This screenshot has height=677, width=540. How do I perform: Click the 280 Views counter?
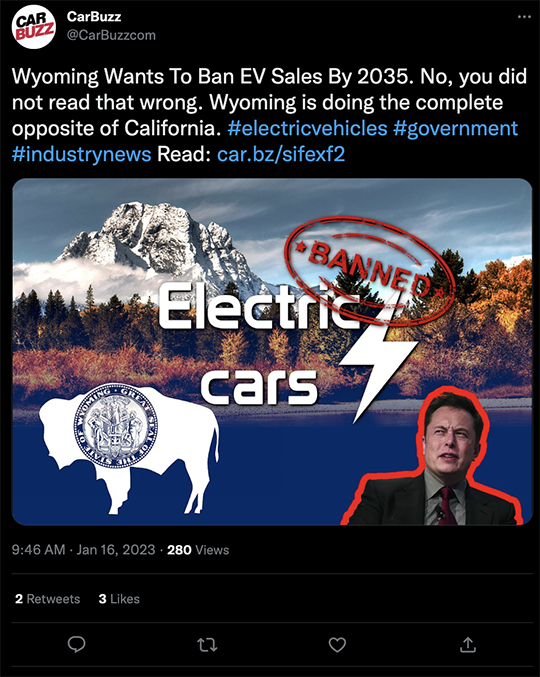tap(198, 550)
